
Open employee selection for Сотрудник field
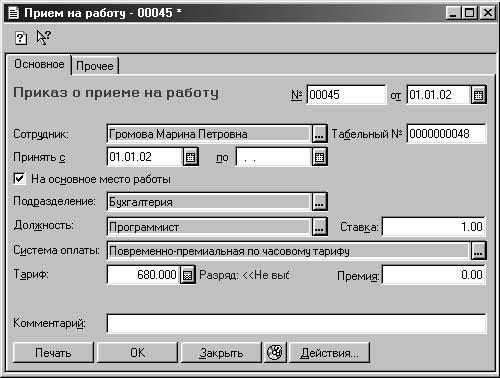(319, 134)
